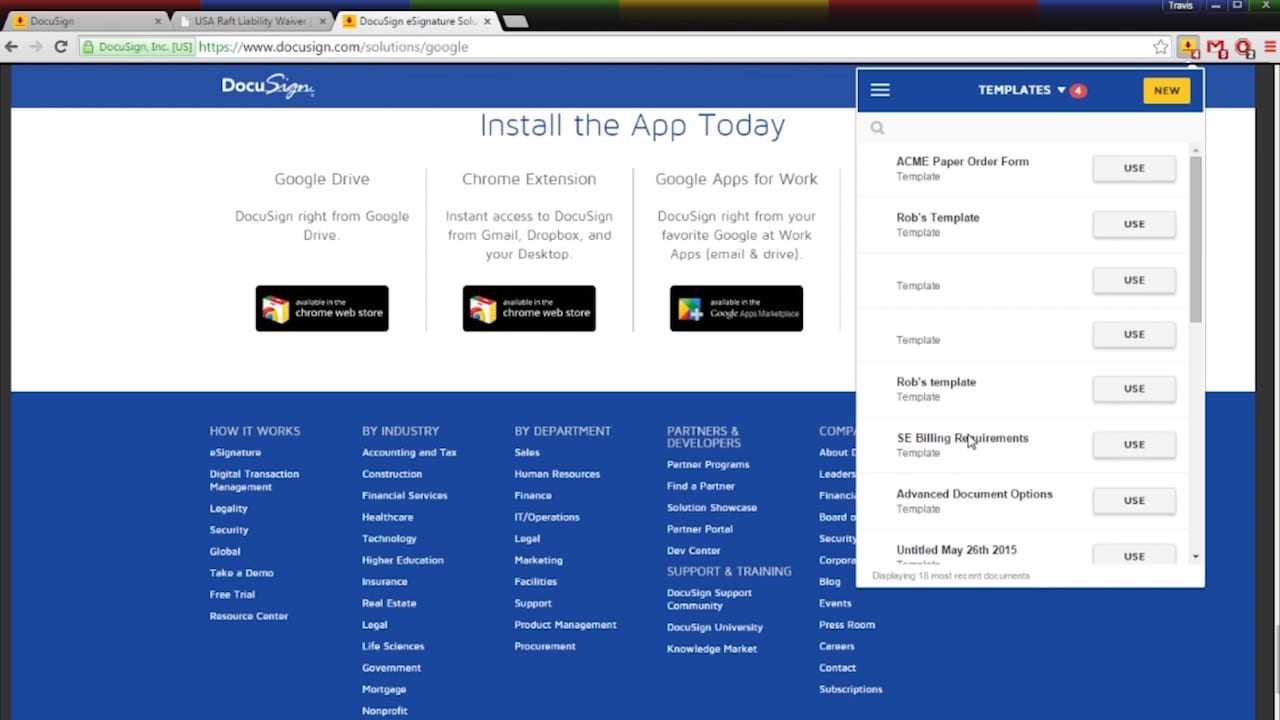Open the Digital Transaction Management link
Screen dimensions: 1280x720
pyautogui.click(x=254, y=480)
